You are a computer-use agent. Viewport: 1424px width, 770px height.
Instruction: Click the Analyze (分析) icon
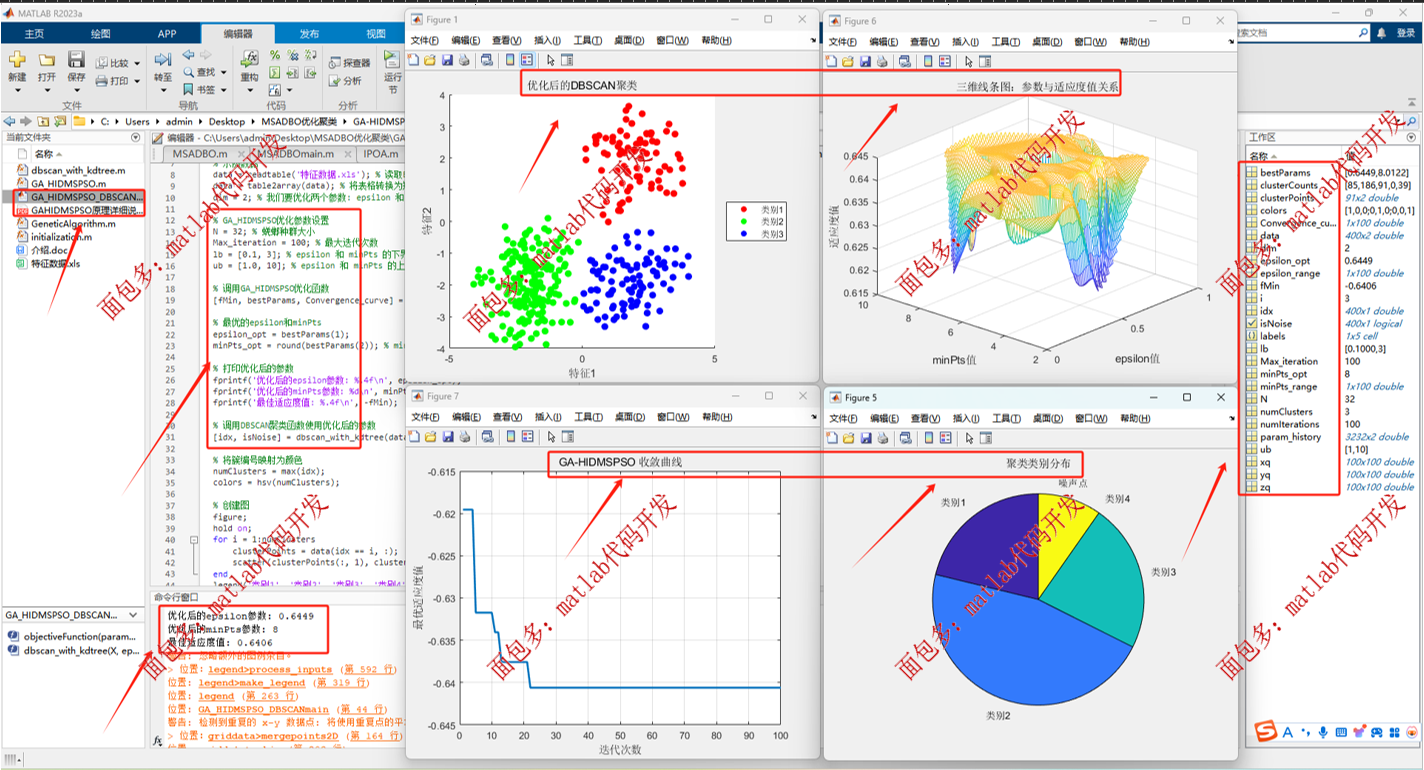click(335, 82)
